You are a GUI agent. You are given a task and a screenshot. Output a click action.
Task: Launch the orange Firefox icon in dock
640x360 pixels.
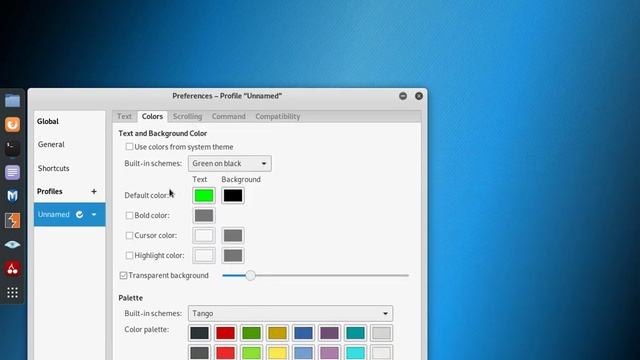tap(12, 124)
